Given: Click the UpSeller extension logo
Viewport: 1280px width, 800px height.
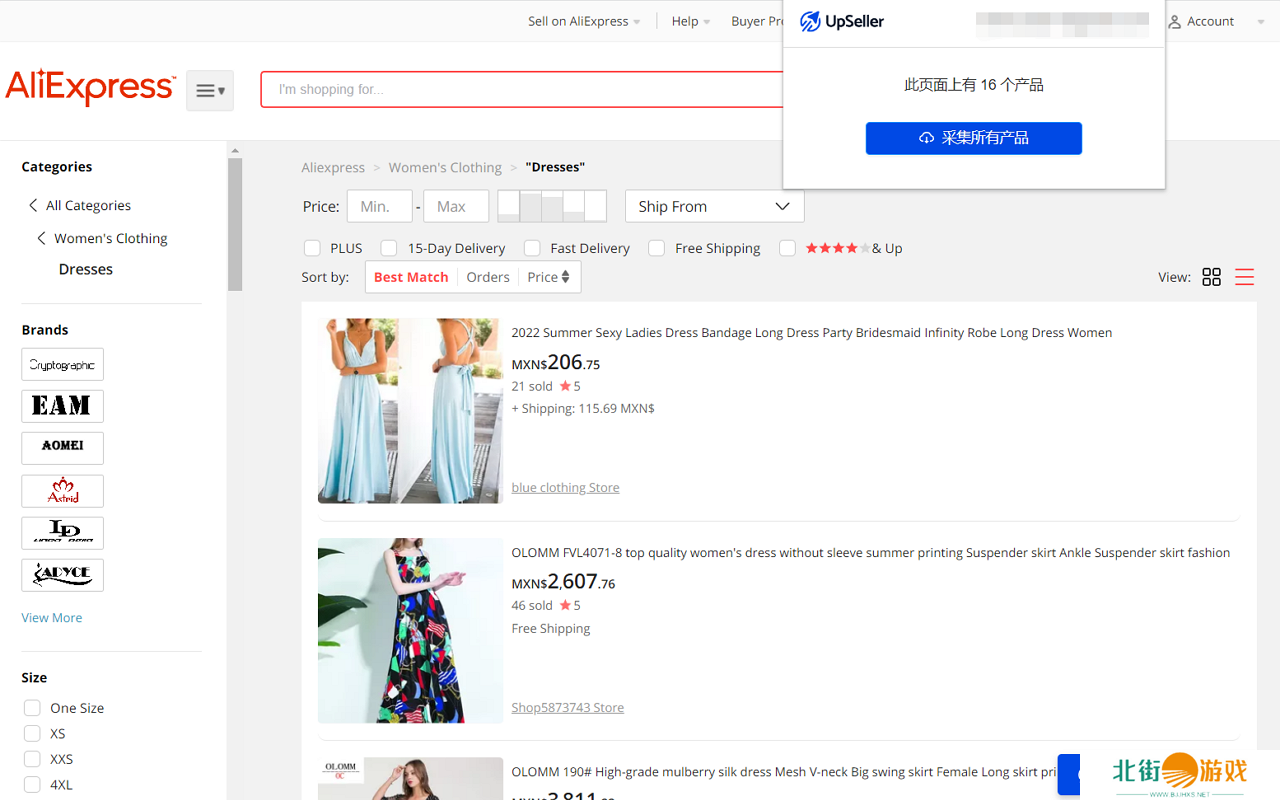Looking at the screenshot, I should coord(842,22).
